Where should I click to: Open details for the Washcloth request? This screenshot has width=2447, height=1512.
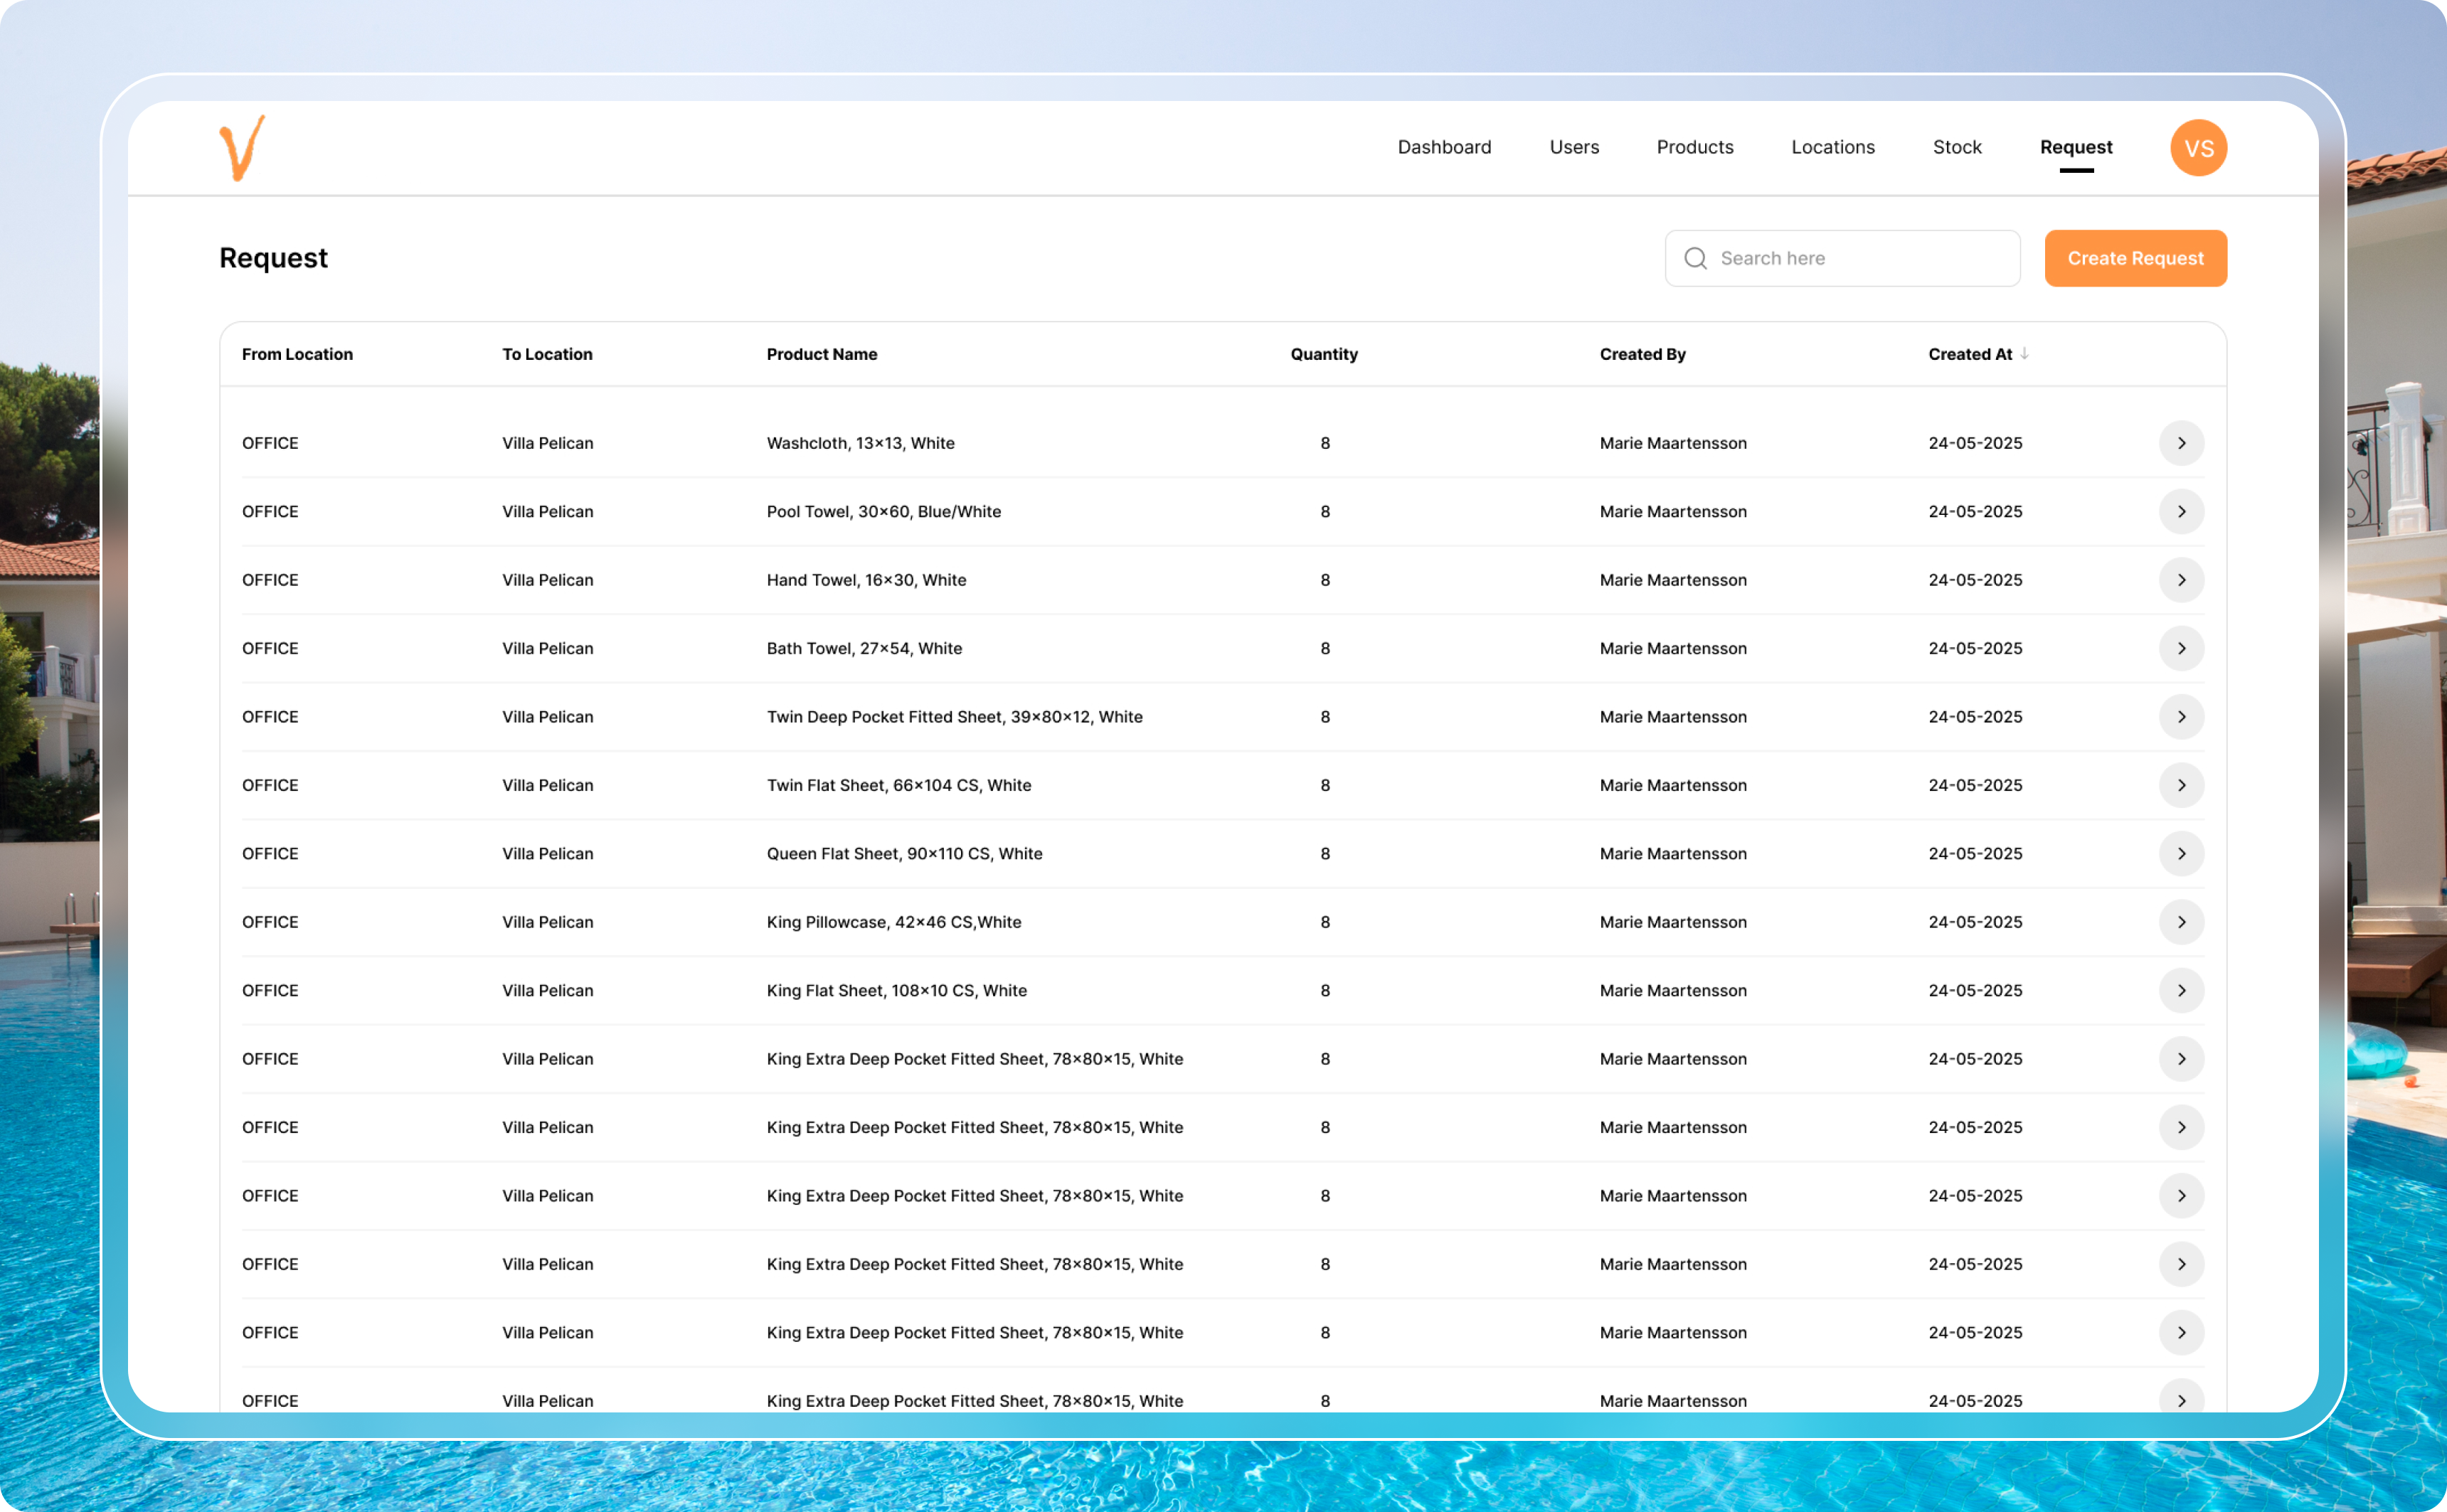[2183, 443]
